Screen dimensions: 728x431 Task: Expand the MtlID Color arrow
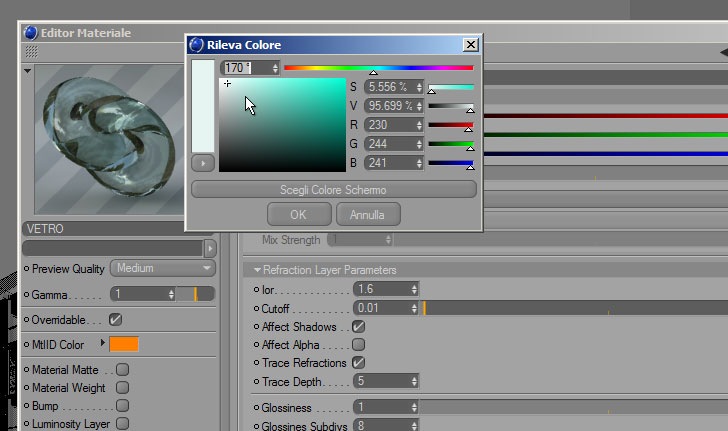point(103,343)
